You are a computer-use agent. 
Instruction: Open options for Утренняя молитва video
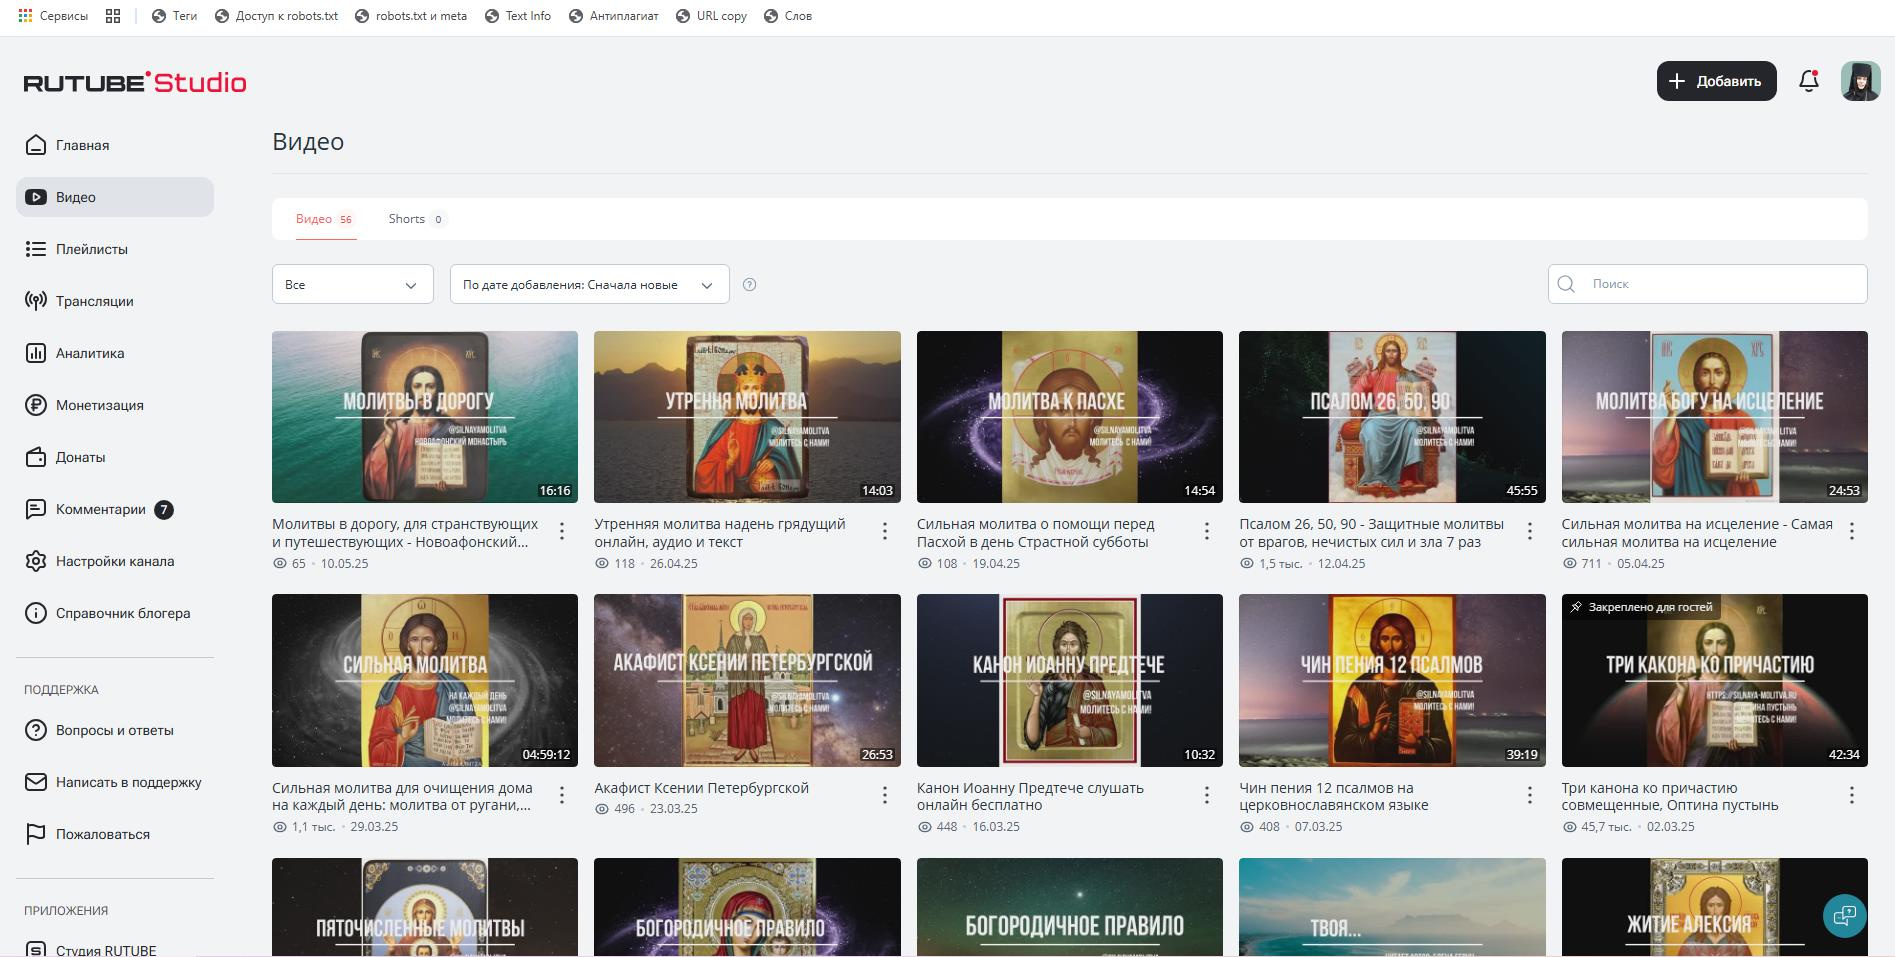pyautogui.click(x=885, y=532)
